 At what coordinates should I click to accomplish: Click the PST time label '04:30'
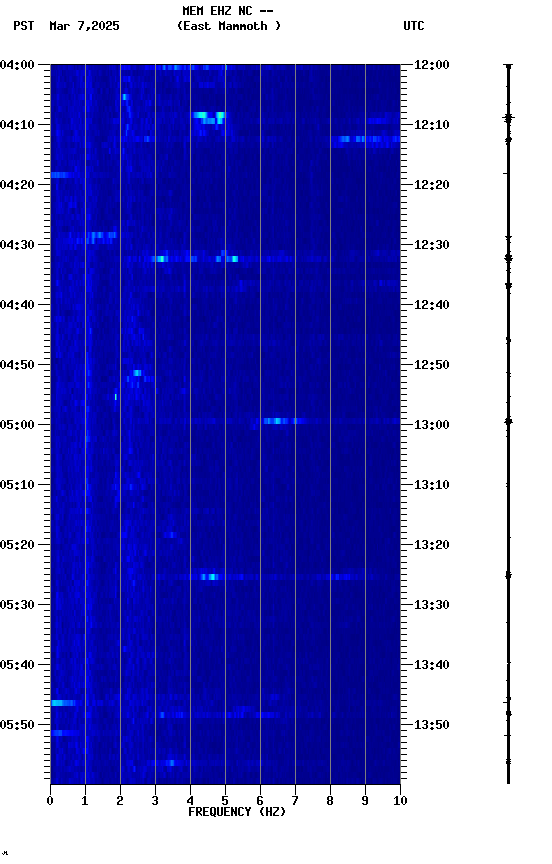(17, 245)
